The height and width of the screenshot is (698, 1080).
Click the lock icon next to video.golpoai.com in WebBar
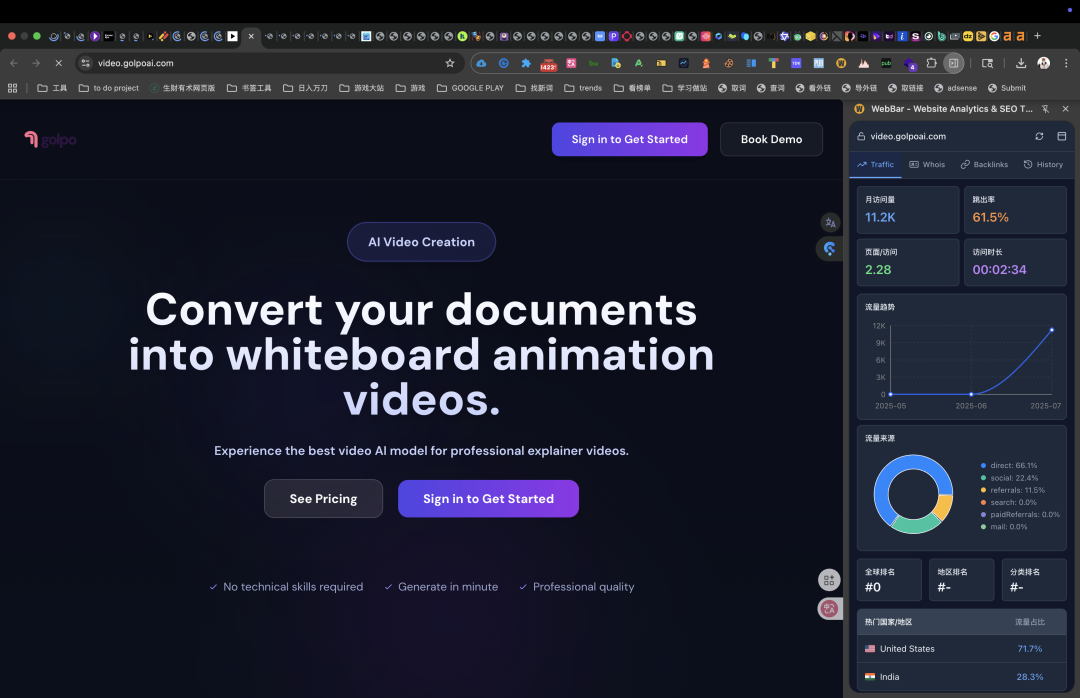(x=861, y=136)
